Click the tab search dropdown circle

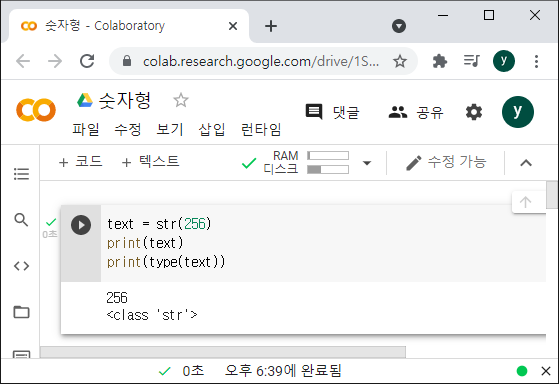[x=399, y=26]
